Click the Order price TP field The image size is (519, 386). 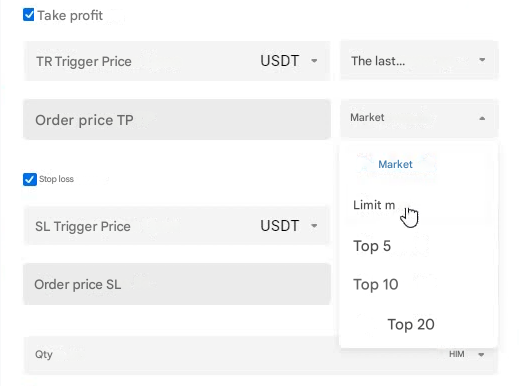[177, 120]
